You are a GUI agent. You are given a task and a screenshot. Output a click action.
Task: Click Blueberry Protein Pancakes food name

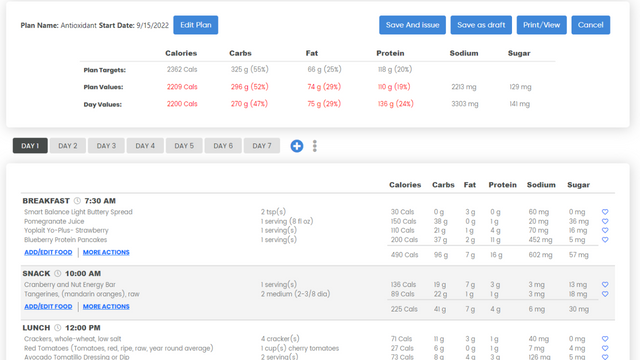pyautogui.click(x=65, y=240)
